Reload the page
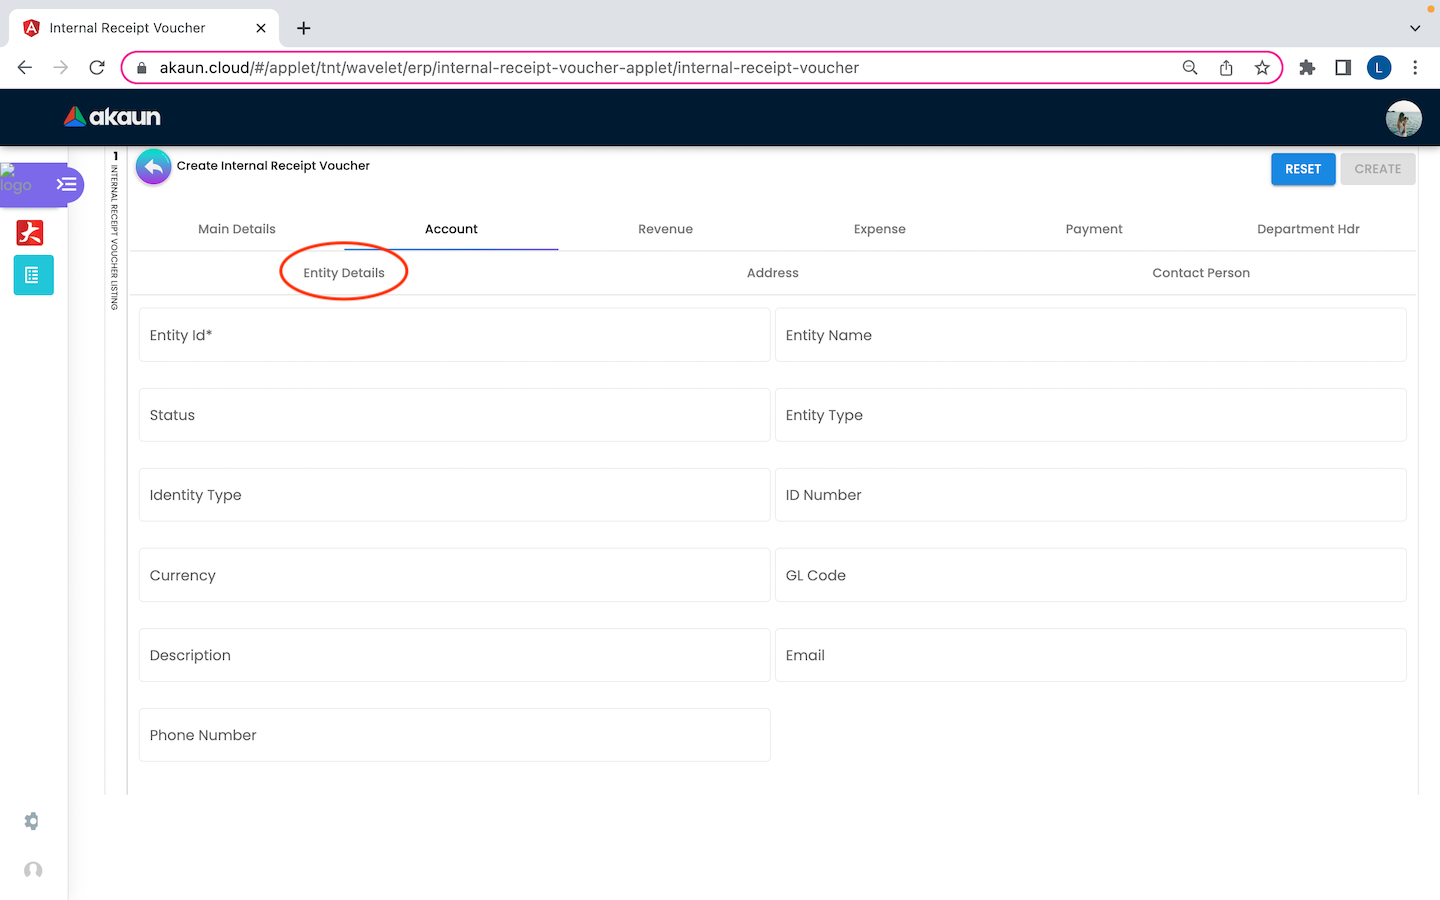Viewport: 1440px width, 900px height. click(x=97, y=68)
